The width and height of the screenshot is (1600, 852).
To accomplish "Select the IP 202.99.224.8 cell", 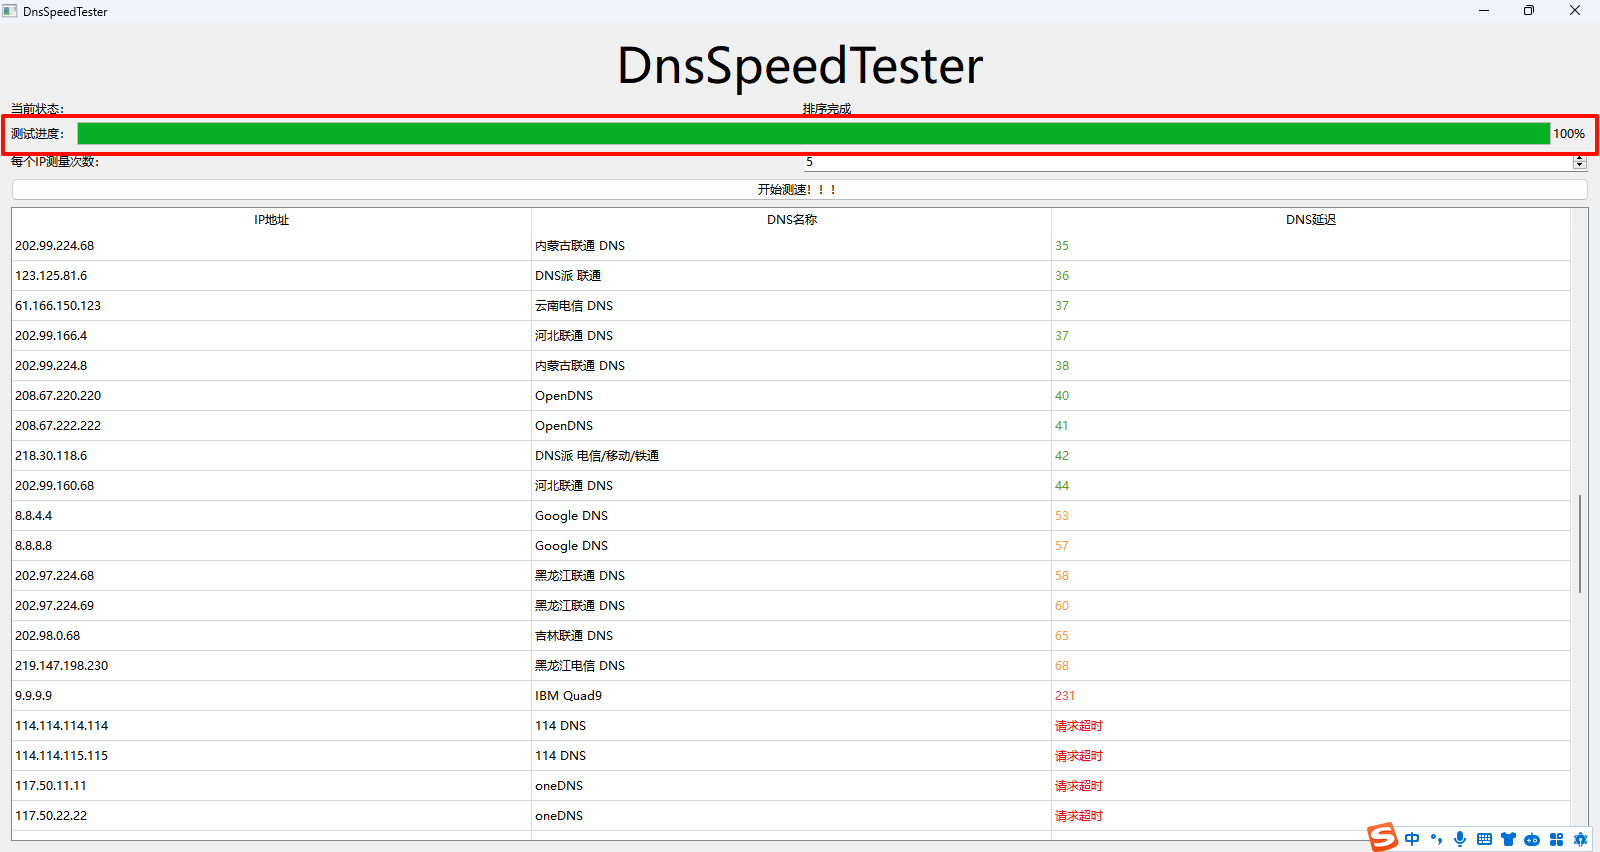I will (x=271, y=365).
